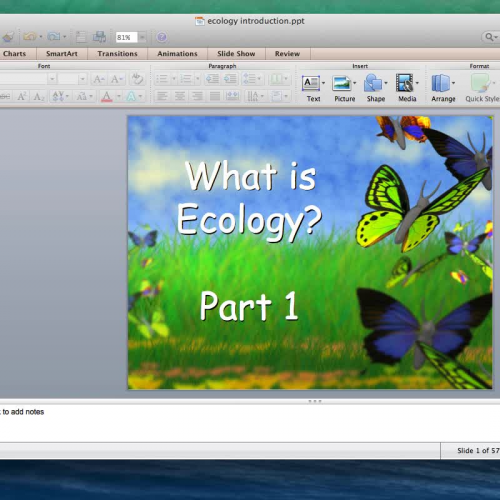This screenshot has height=500, width=500.
Task: Click the 'ecology introduction.ppt' window title
Action: pyautogui.click(x=256, y=21)
